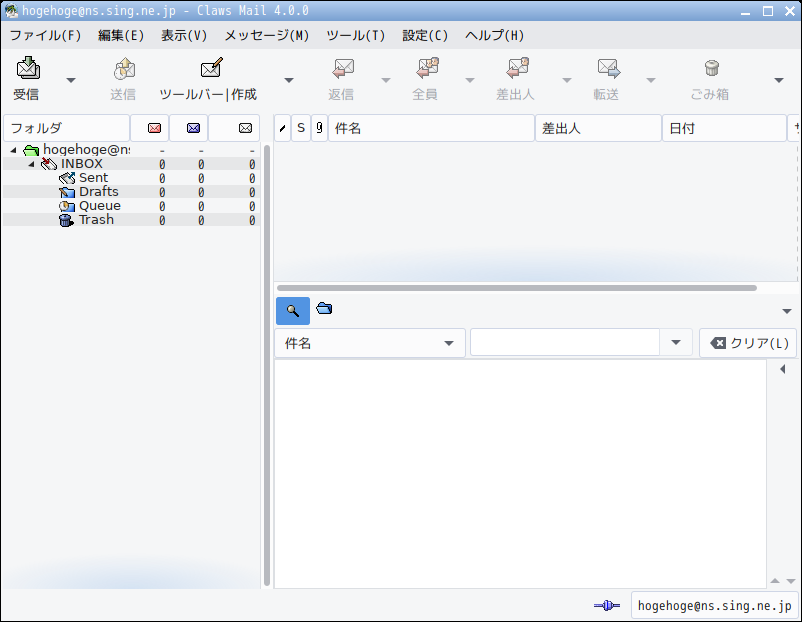802x622 pixels.
Task: Open the toolbar overflow arrow after ごみ箱
Action: click(779, 80)
